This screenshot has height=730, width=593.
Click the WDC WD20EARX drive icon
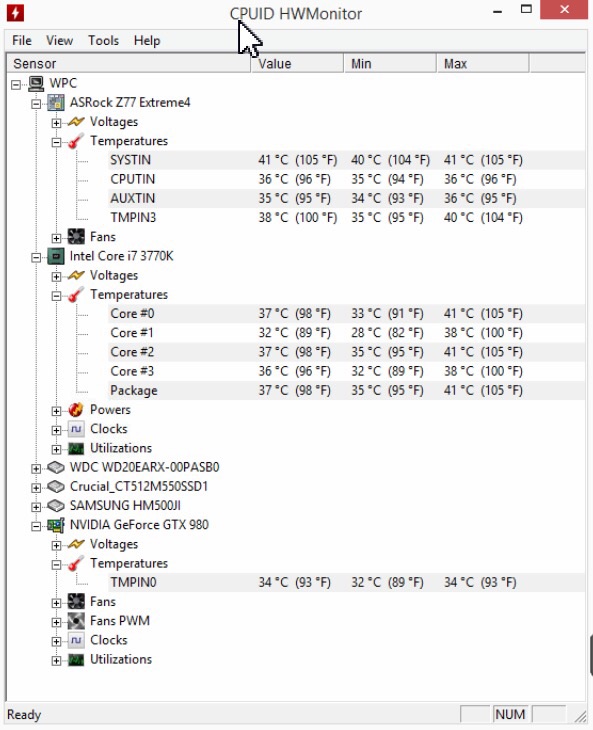coord(56,467)
